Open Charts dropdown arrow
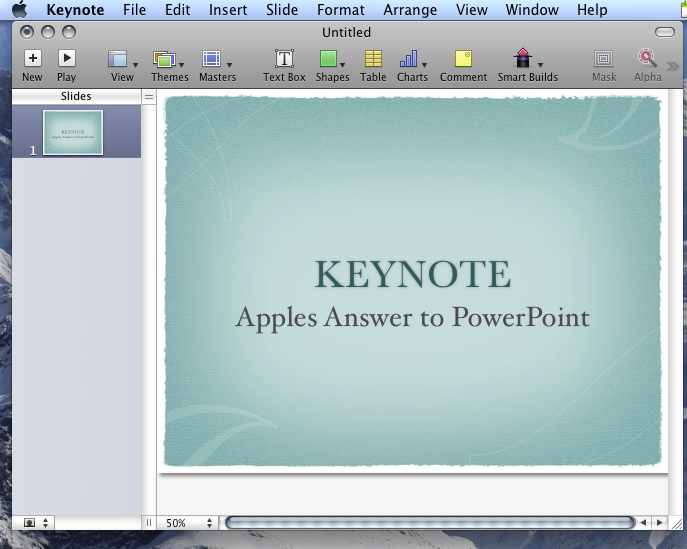 coord(424,65)
